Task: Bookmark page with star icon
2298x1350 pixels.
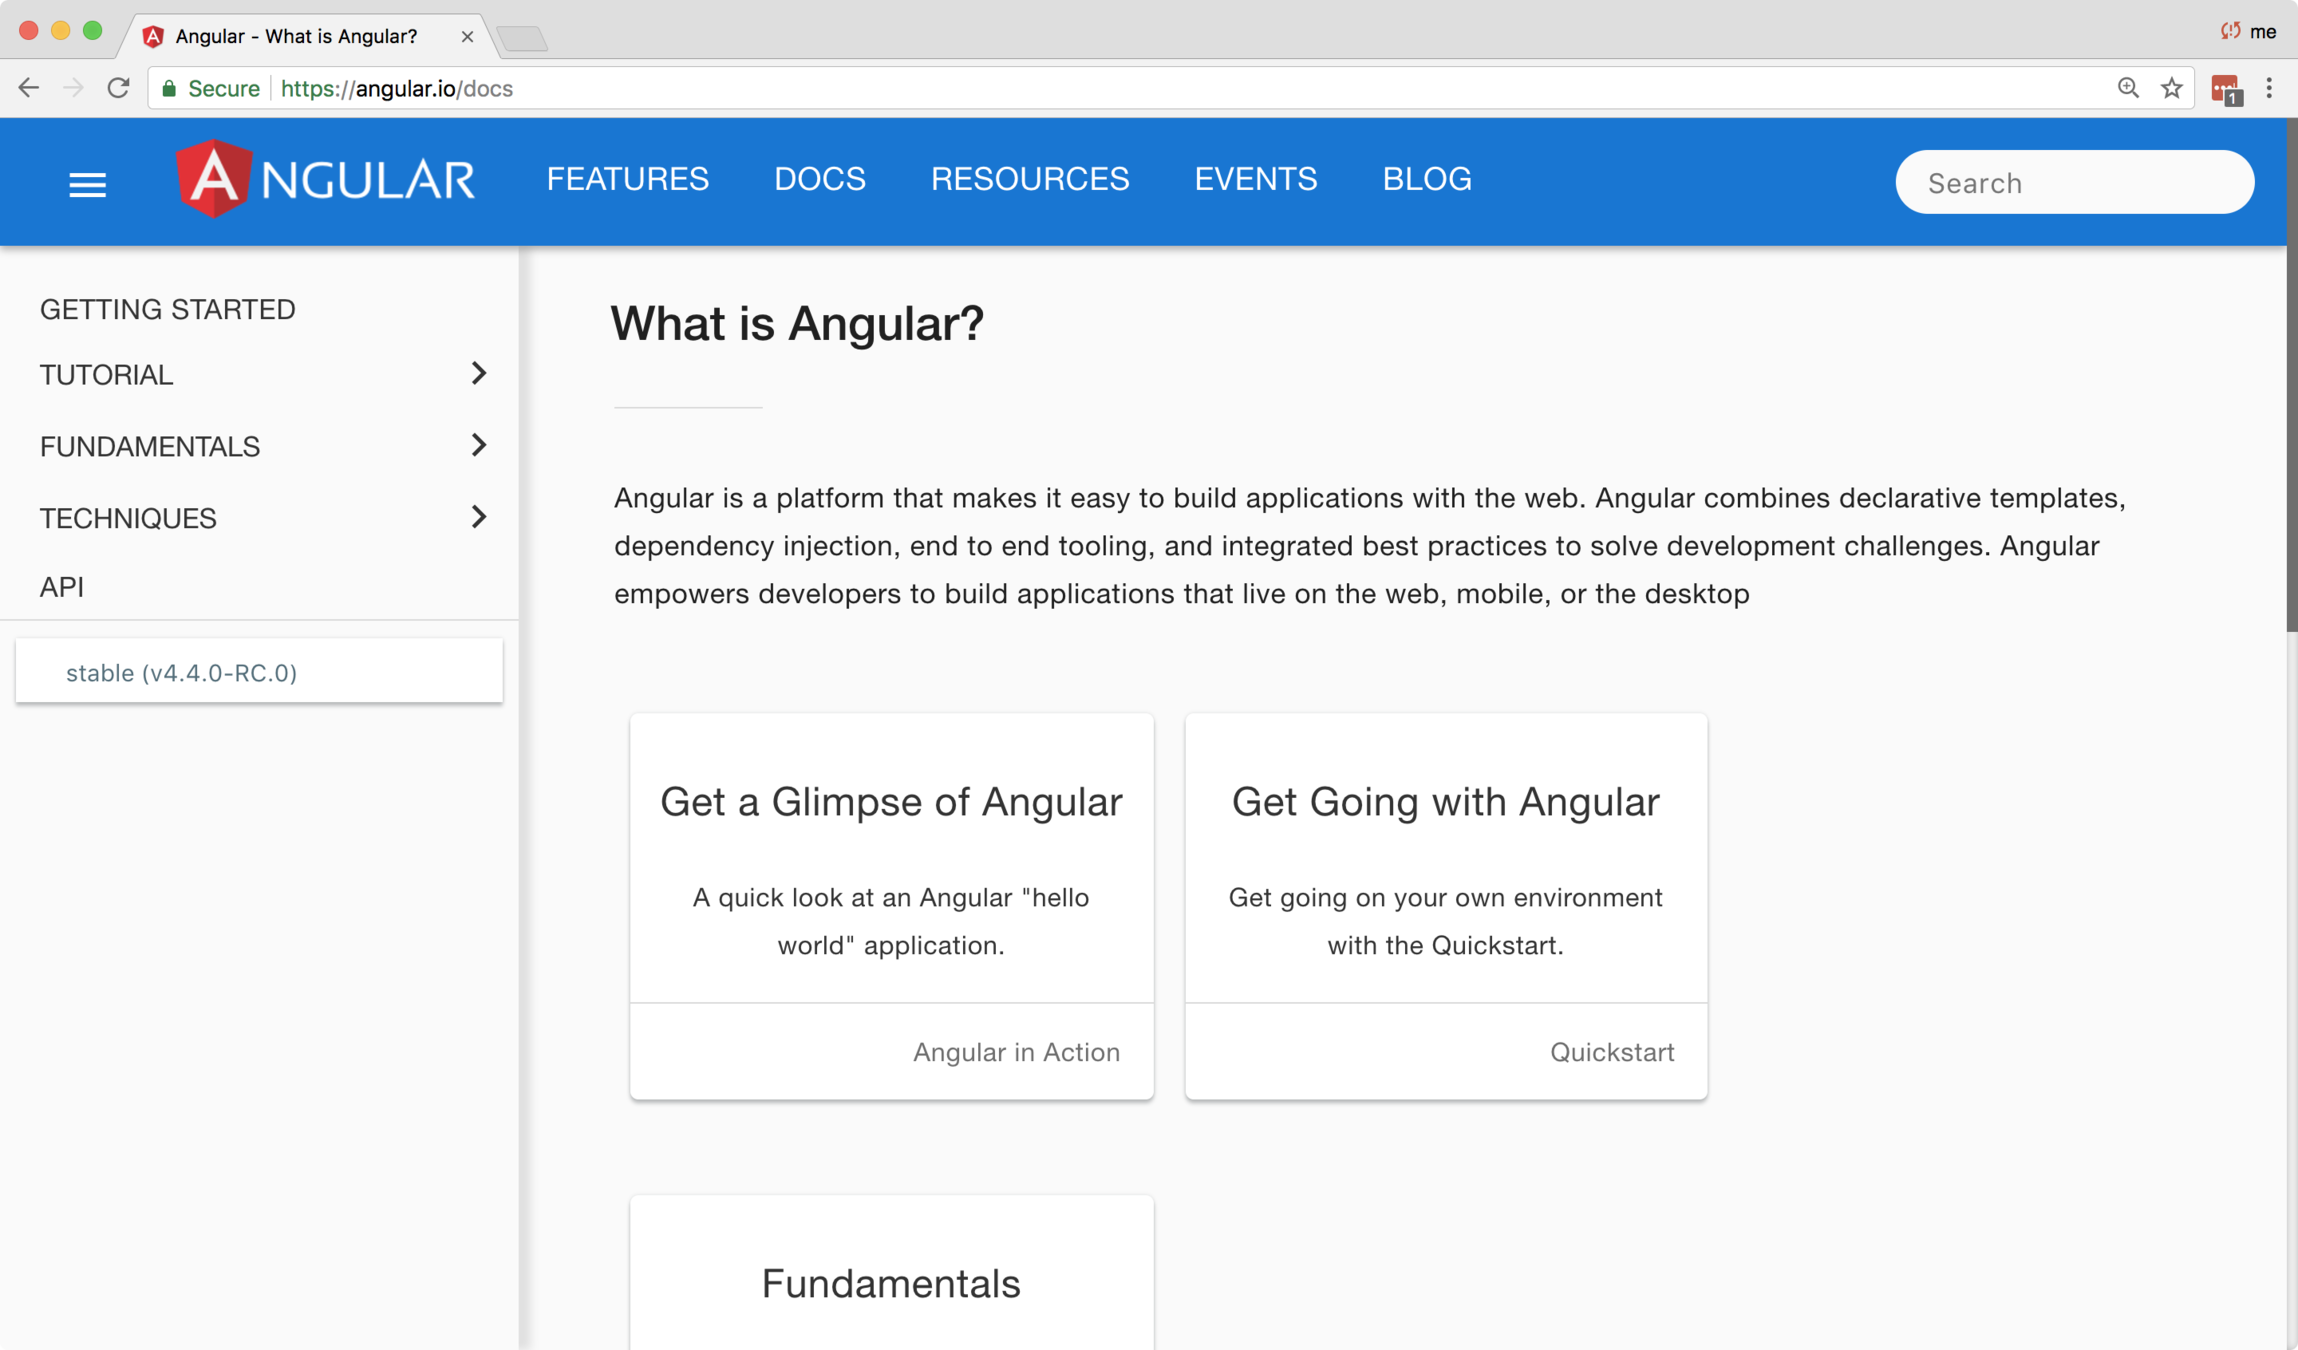Action: click(x=2171, y=88)
